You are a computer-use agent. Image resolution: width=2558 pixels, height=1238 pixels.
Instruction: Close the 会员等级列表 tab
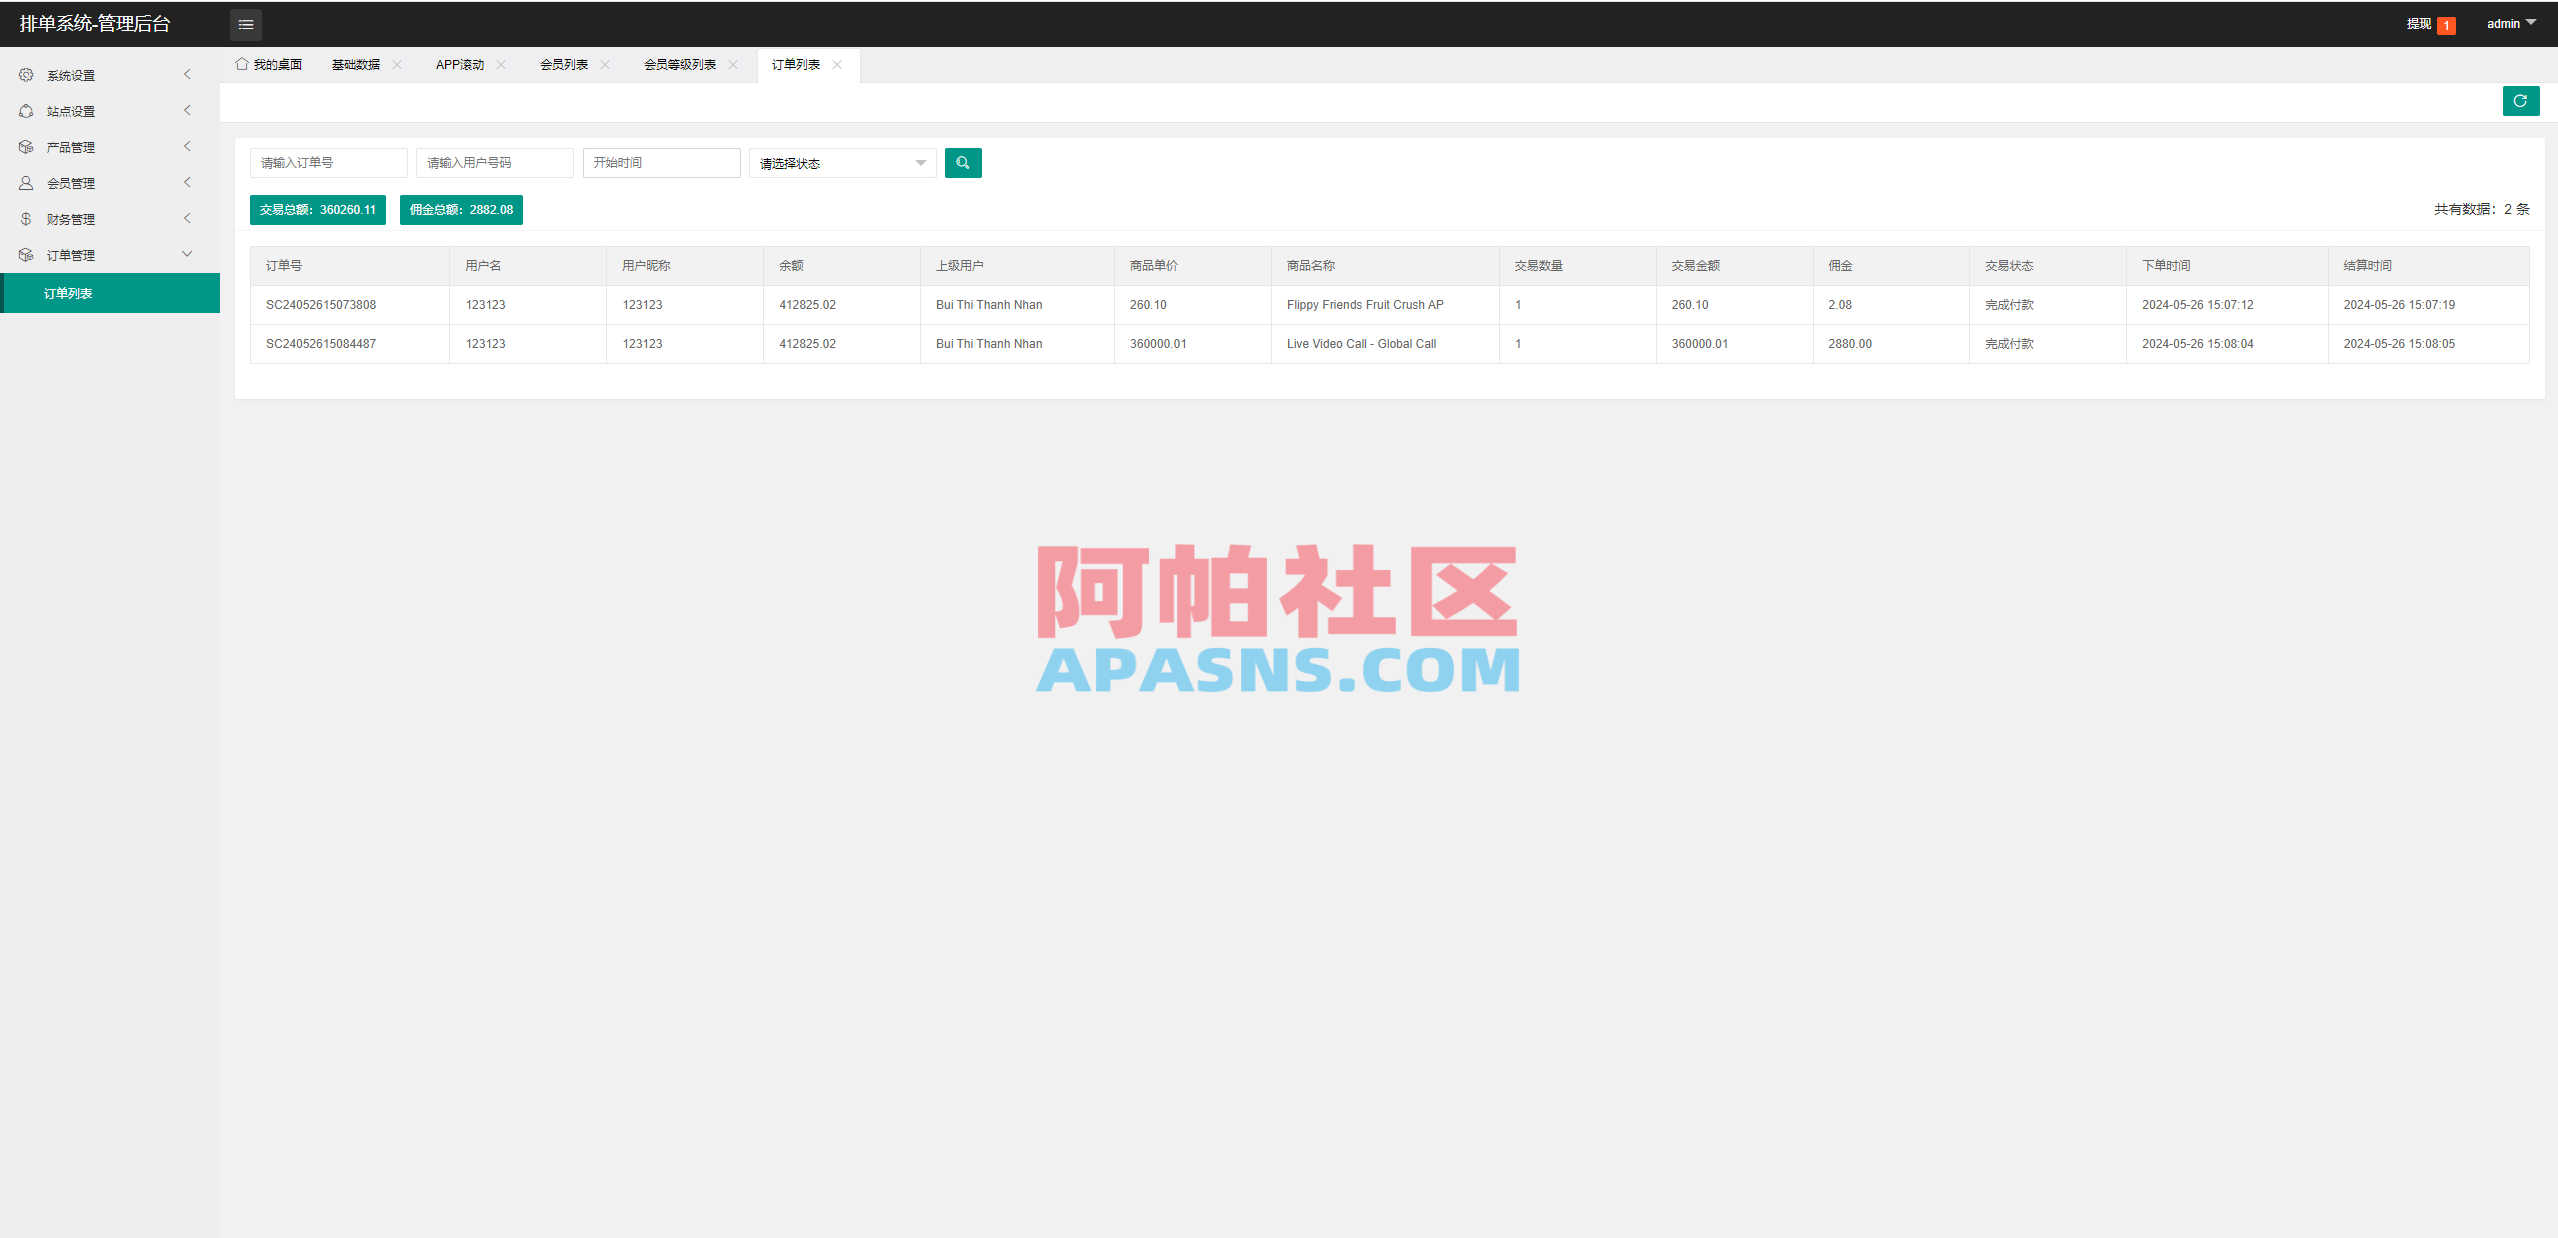click(x=734, y=64)
